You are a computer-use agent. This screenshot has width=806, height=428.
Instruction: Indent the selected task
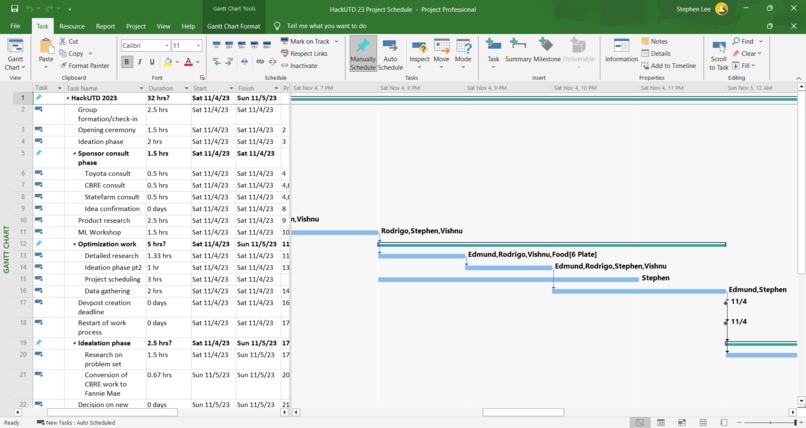pos(229,62)
